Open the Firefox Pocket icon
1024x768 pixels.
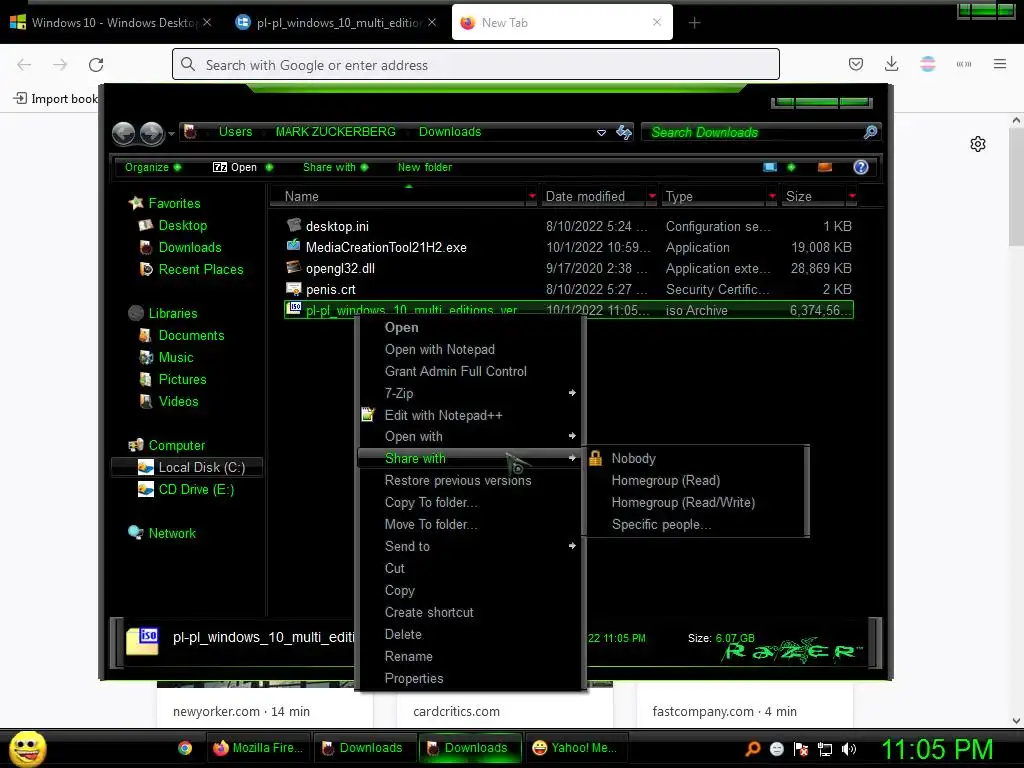[856, 64]
